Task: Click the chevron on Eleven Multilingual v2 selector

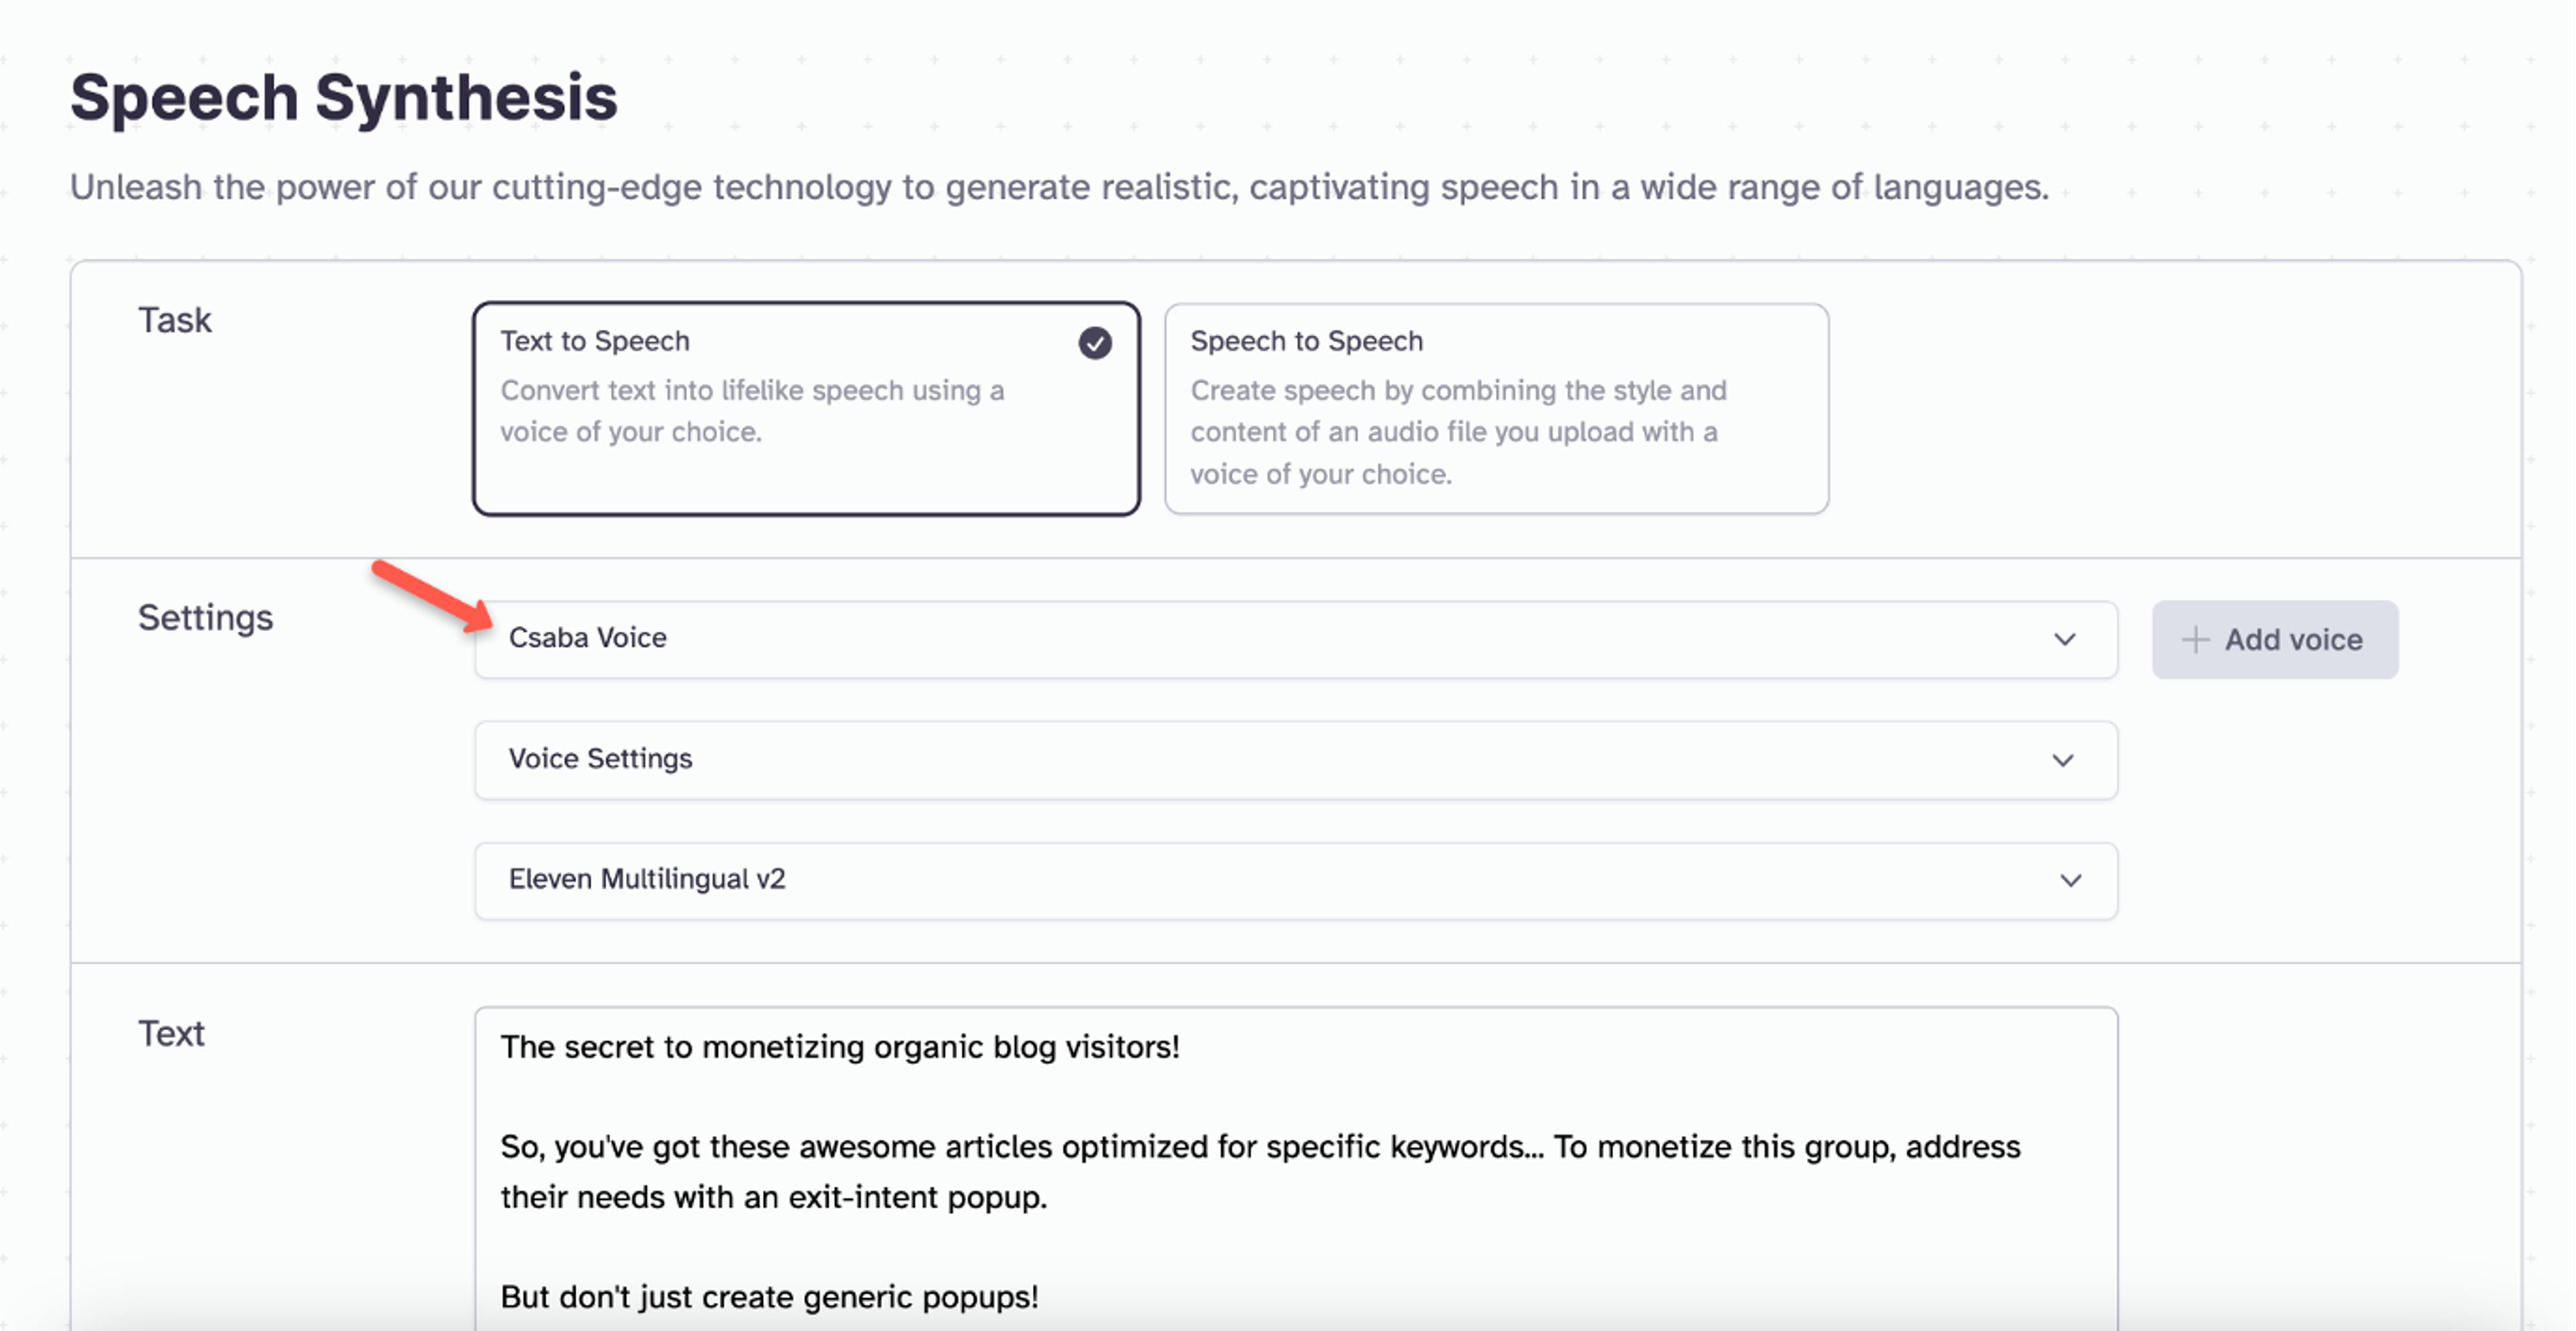Action: tap(2071, 881)
